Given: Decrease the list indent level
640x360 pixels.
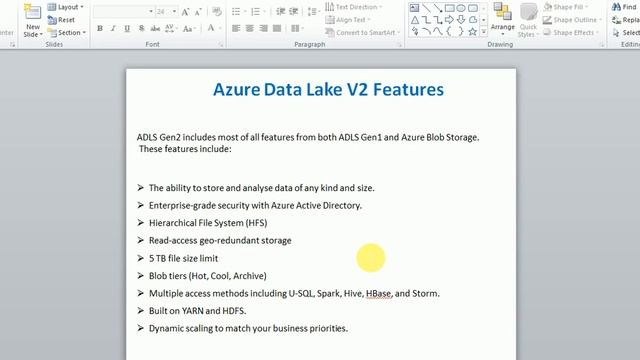Looking at the screenshot, I should coord(280,11).
